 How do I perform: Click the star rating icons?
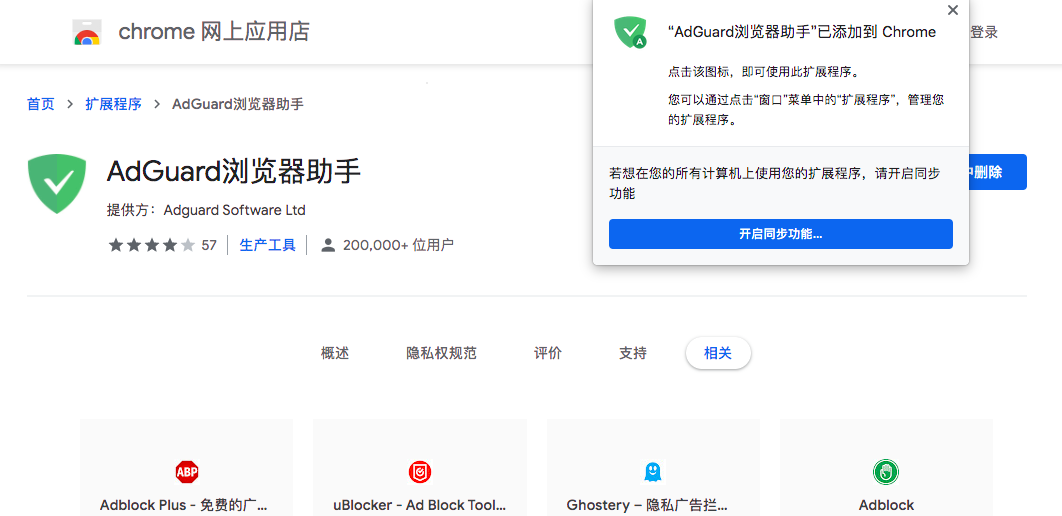tap(152, 245)
